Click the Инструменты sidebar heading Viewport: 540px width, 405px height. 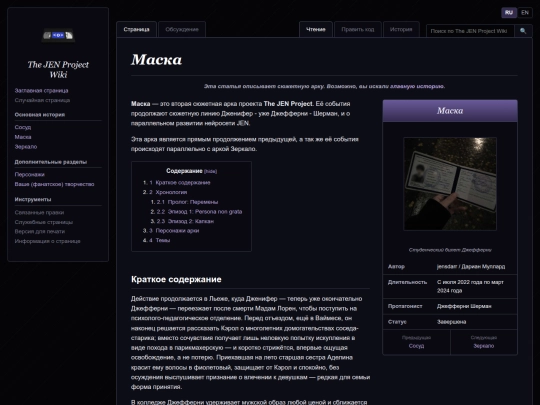coord(33,199)
